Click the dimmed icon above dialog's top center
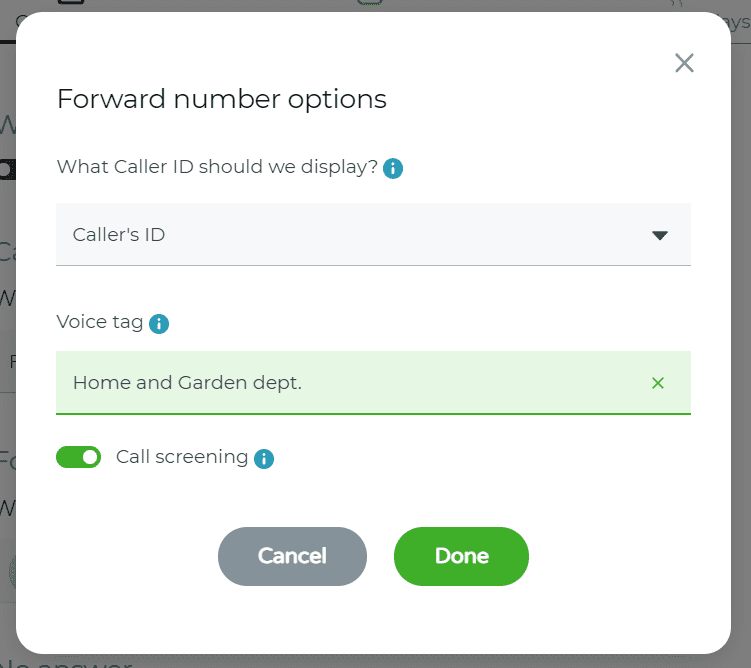Screen dimensions: 751x668 (x=370, y=4)
